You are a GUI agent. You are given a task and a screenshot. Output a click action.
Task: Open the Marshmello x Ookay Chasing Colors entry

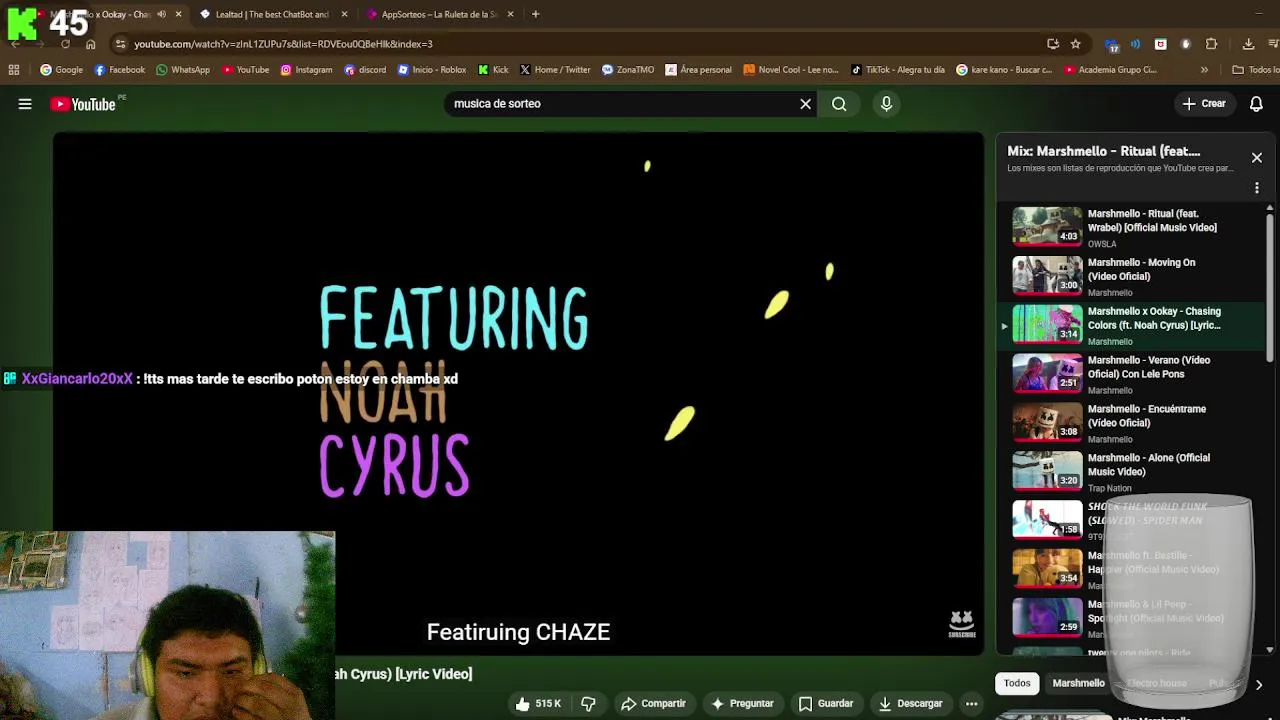1130,325
